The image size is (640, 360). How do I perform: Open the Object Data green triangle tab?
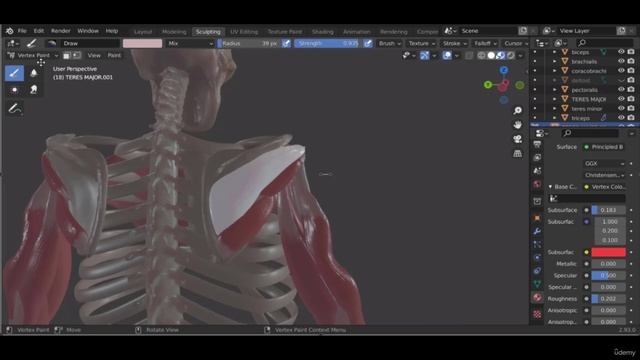[537, 284]
